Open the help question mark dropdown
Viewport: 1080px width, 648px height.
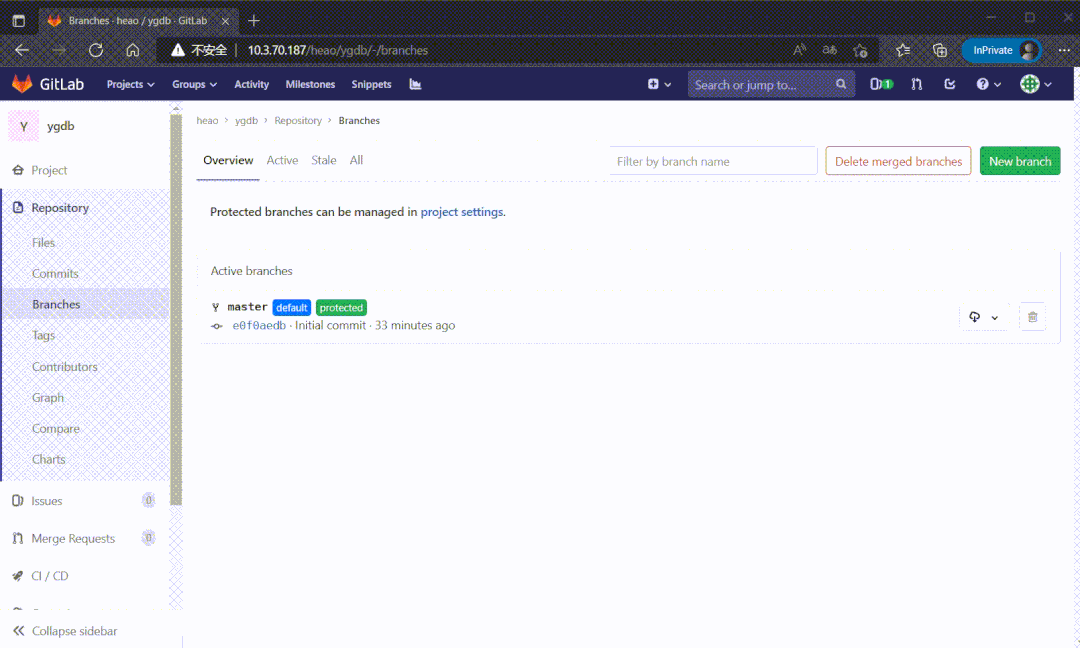(988, 84)
